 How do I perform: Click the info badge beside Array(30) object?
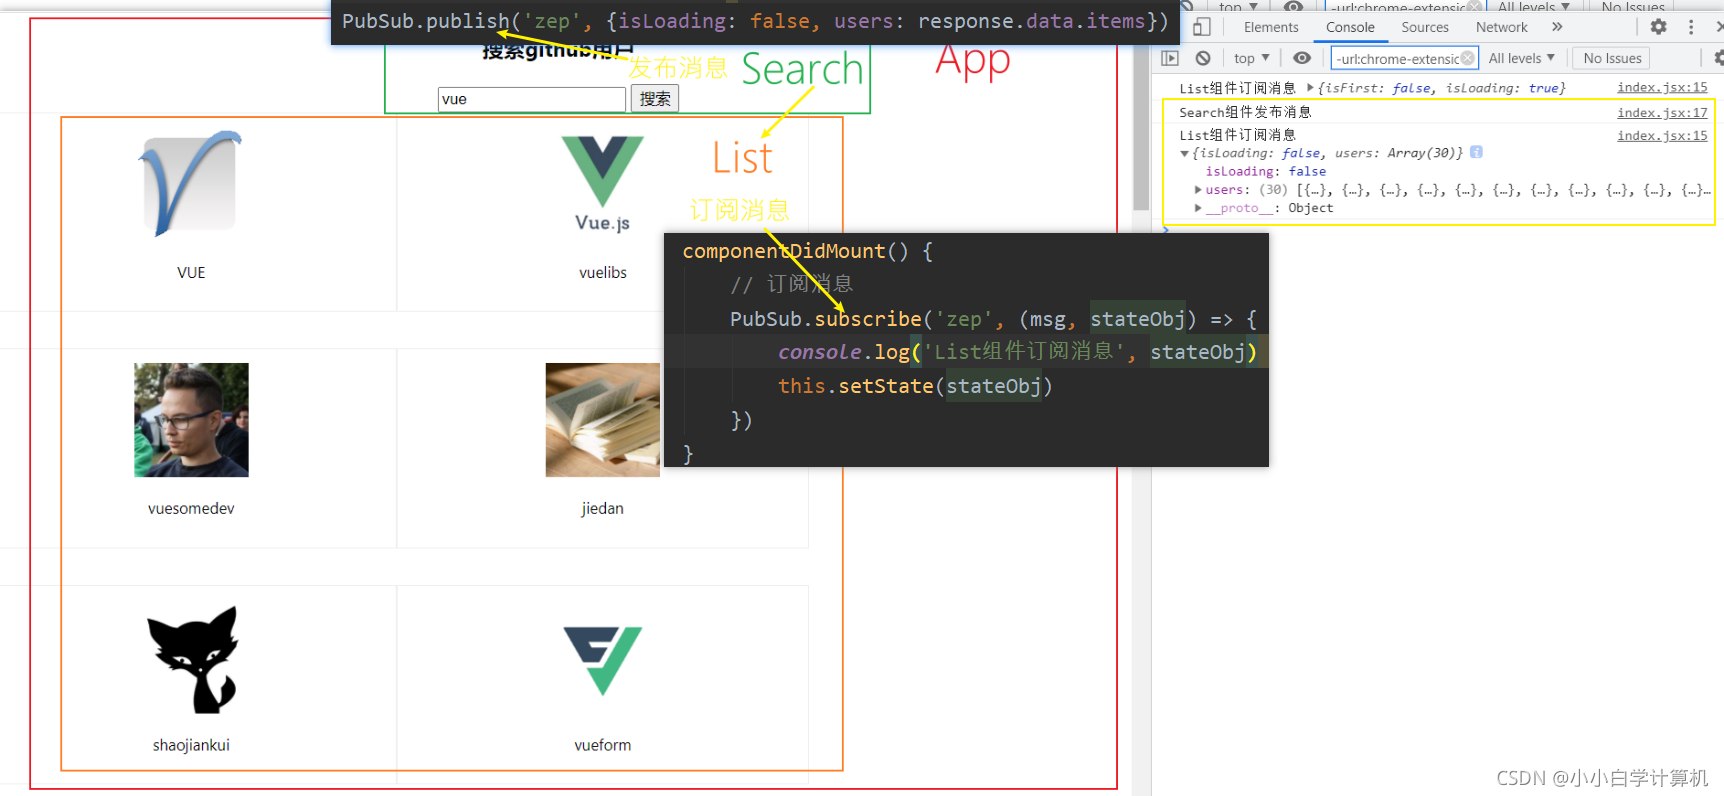[1476, 153]
